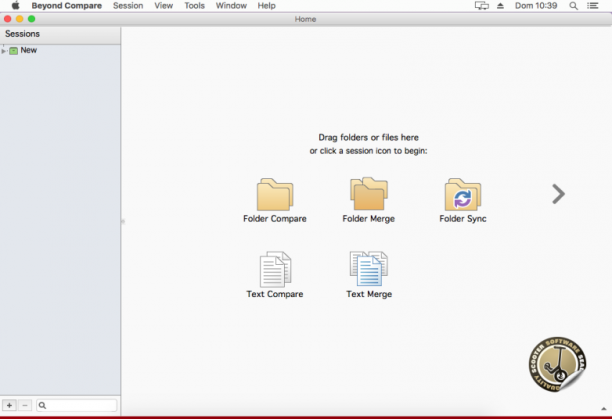The image size is (612, 419).
Task: Open the Session menu
Action: coord(128,6)
